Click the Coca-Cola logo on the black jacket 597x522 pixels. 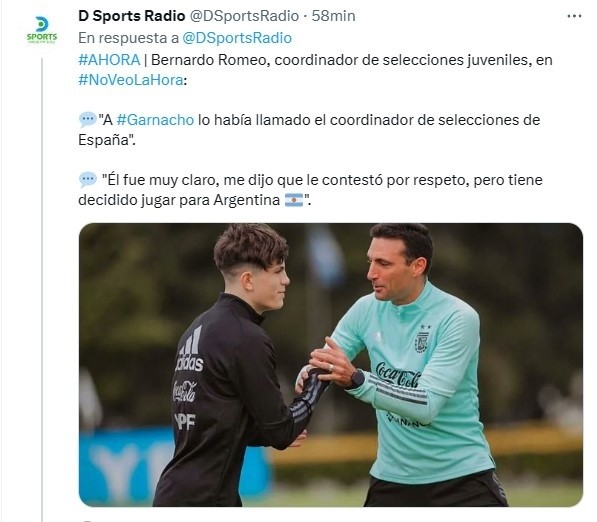pyautogui.click(x=185, y=391)
